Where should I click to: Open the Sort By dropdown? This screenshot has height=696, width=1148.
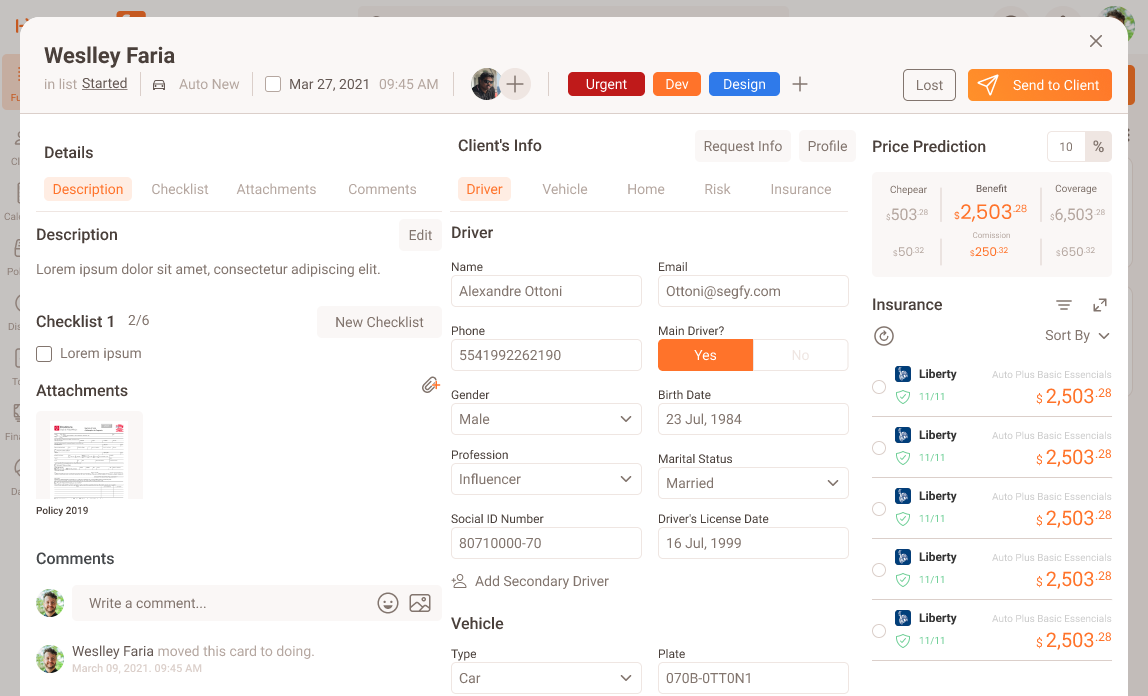(x=1077, y=336)
